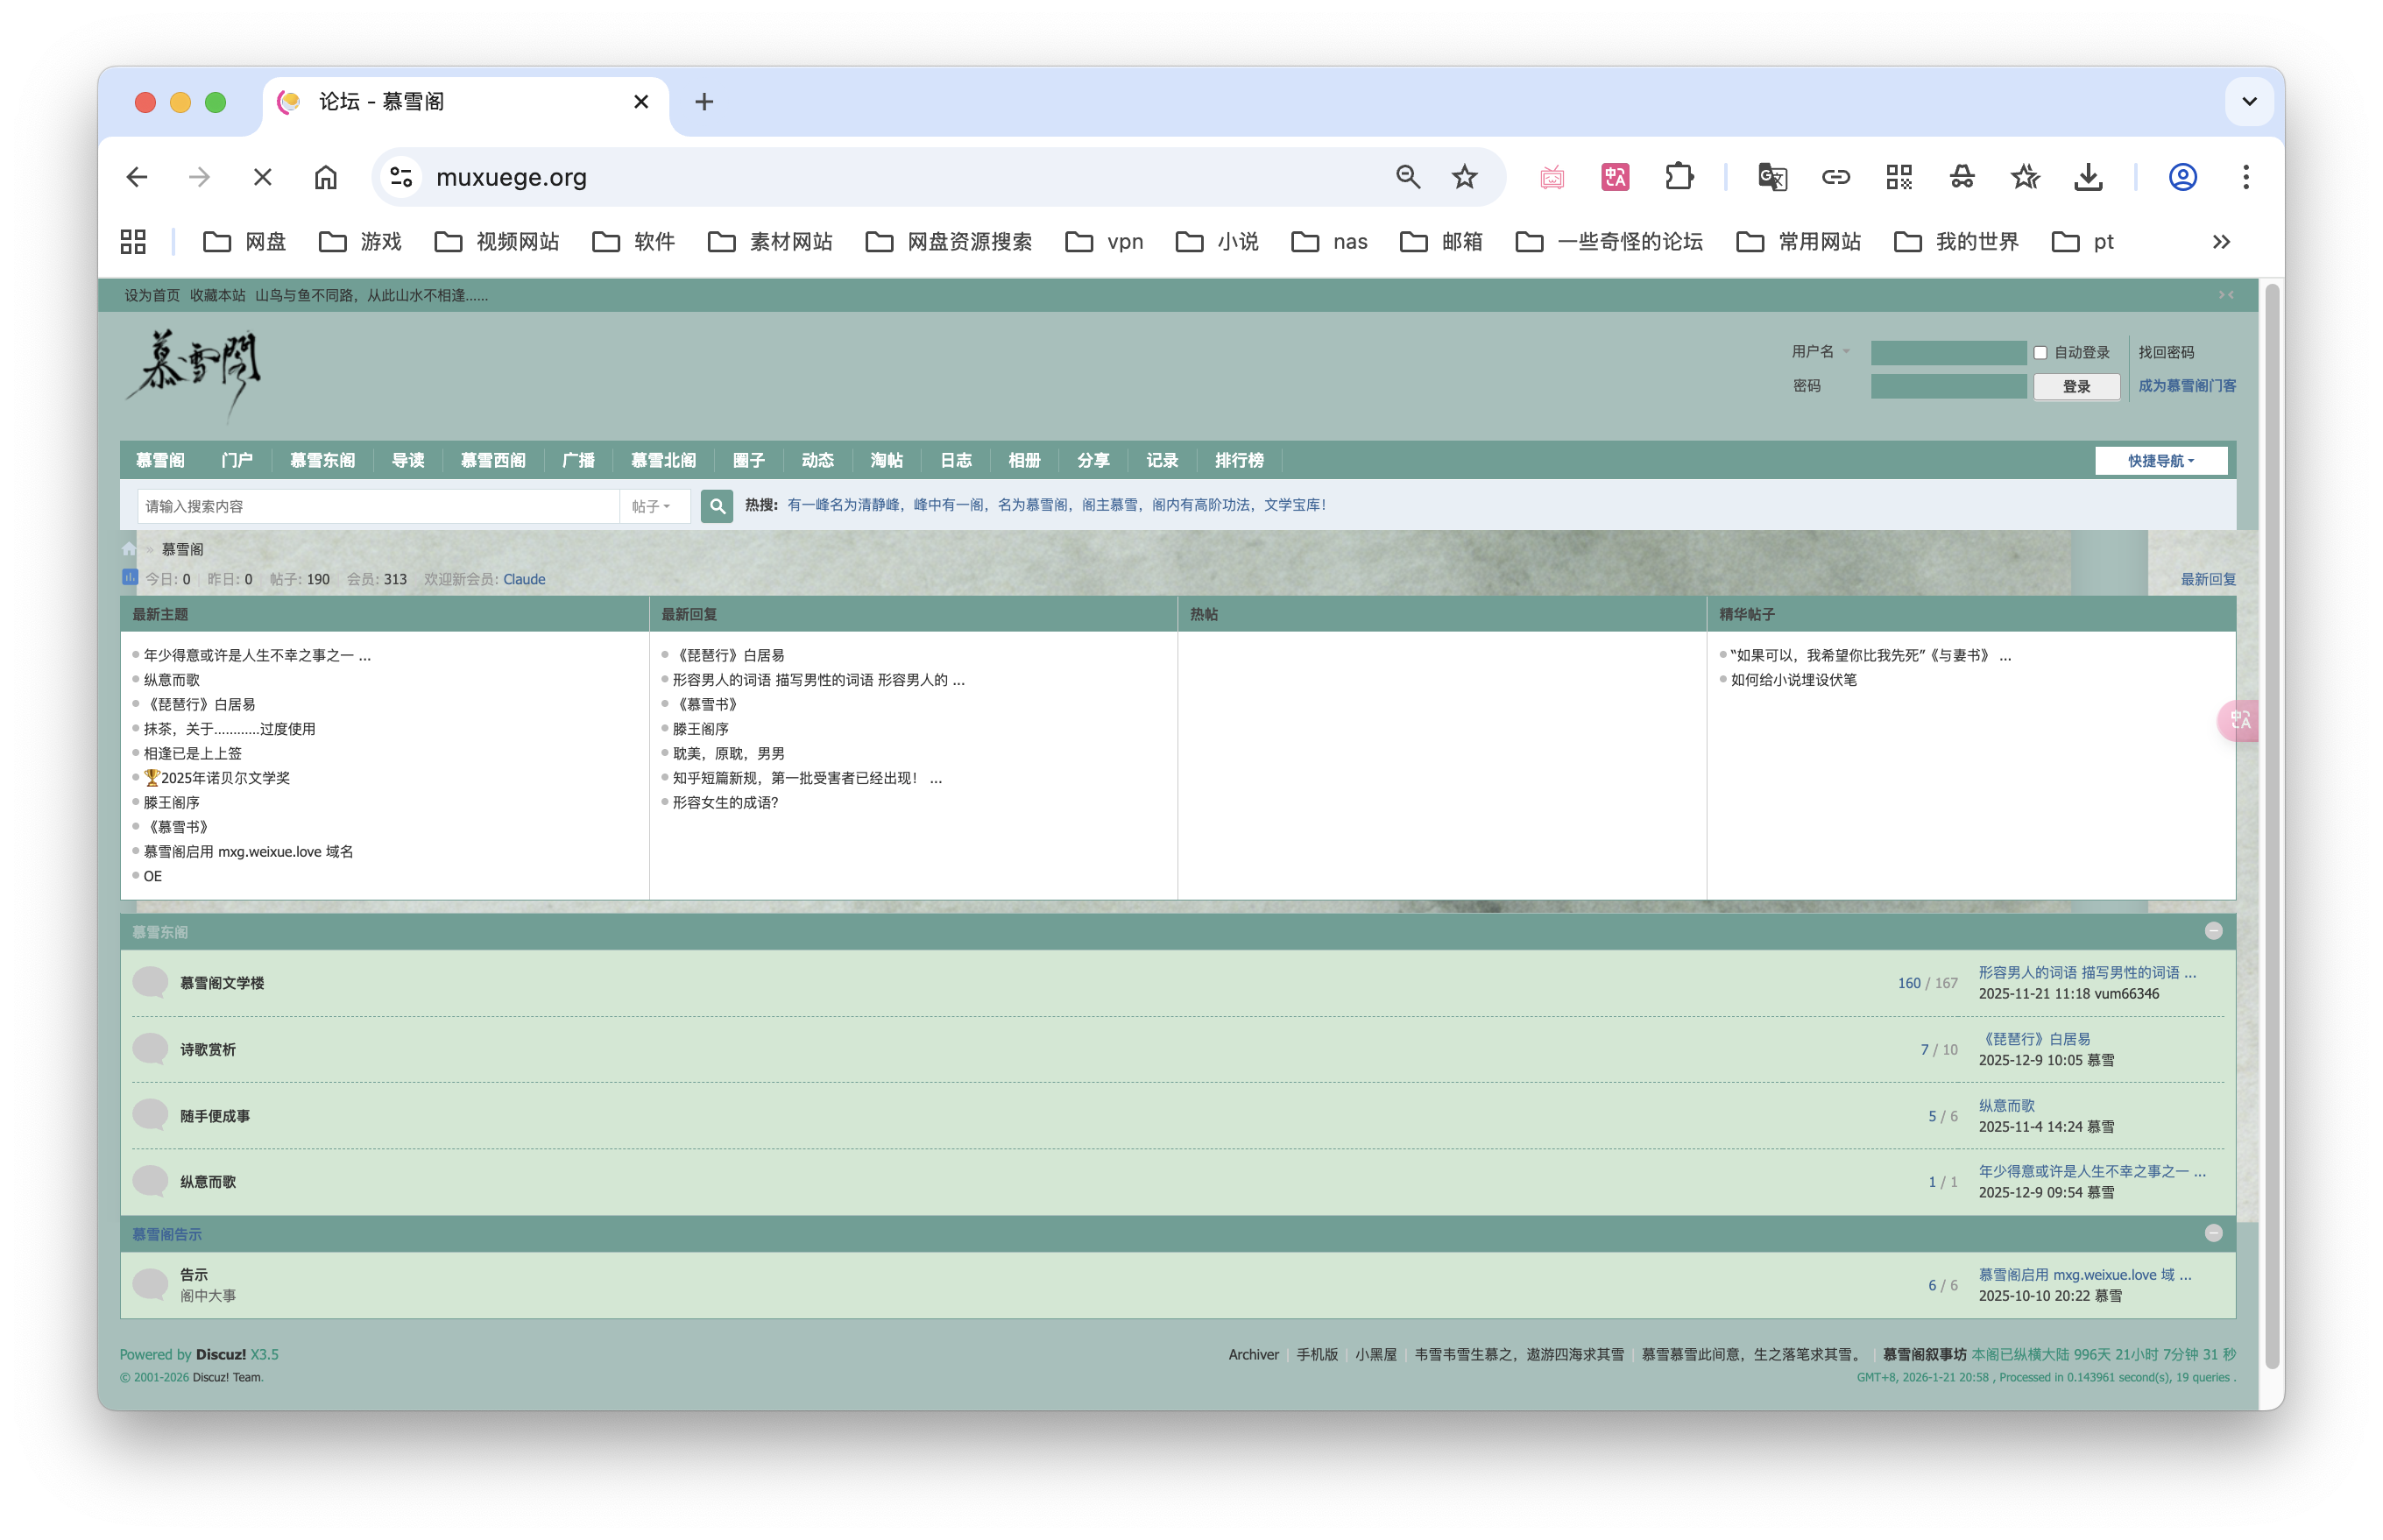Click the search content input field
Viewport: 2383px width, 1540px height.
pos(378,506)
